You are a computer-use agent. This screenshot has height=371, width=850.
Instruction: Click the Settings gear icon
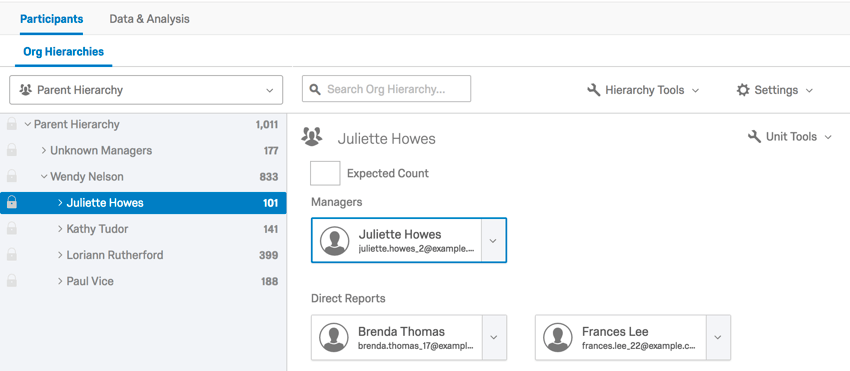743,90
